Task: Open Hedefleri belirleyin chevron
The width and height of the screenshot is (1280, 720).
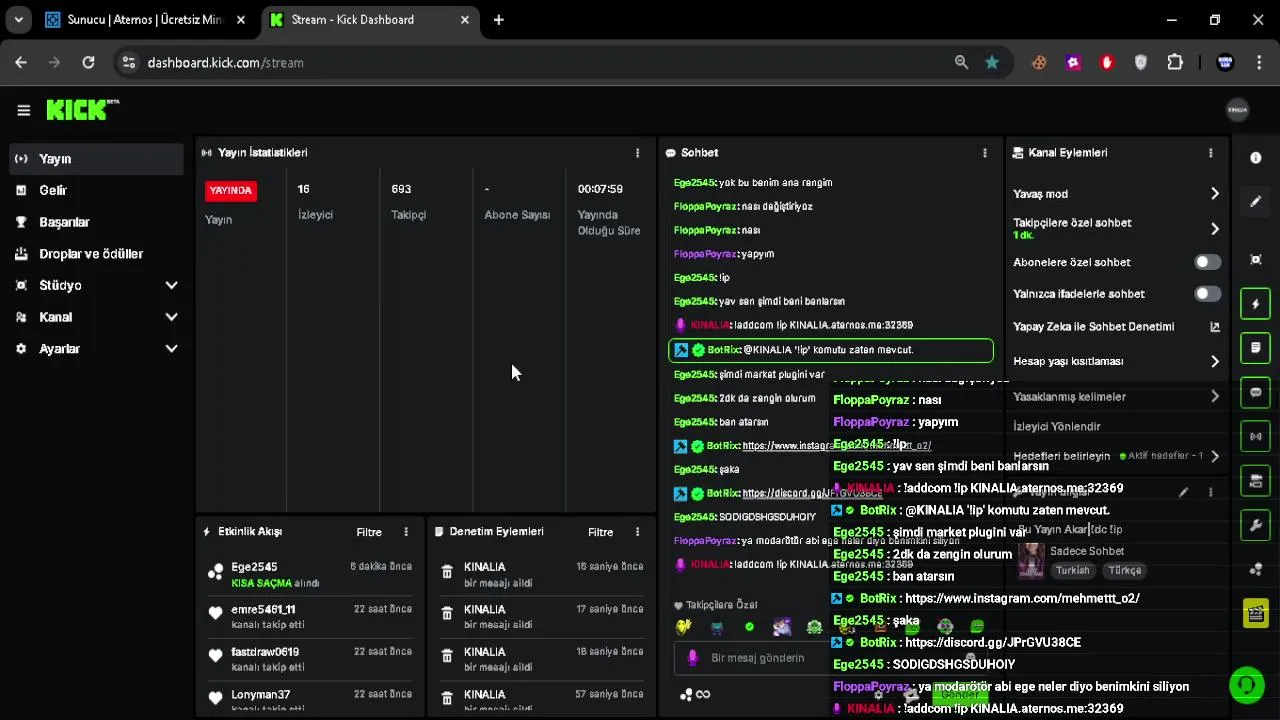Action: (1215, 456)
